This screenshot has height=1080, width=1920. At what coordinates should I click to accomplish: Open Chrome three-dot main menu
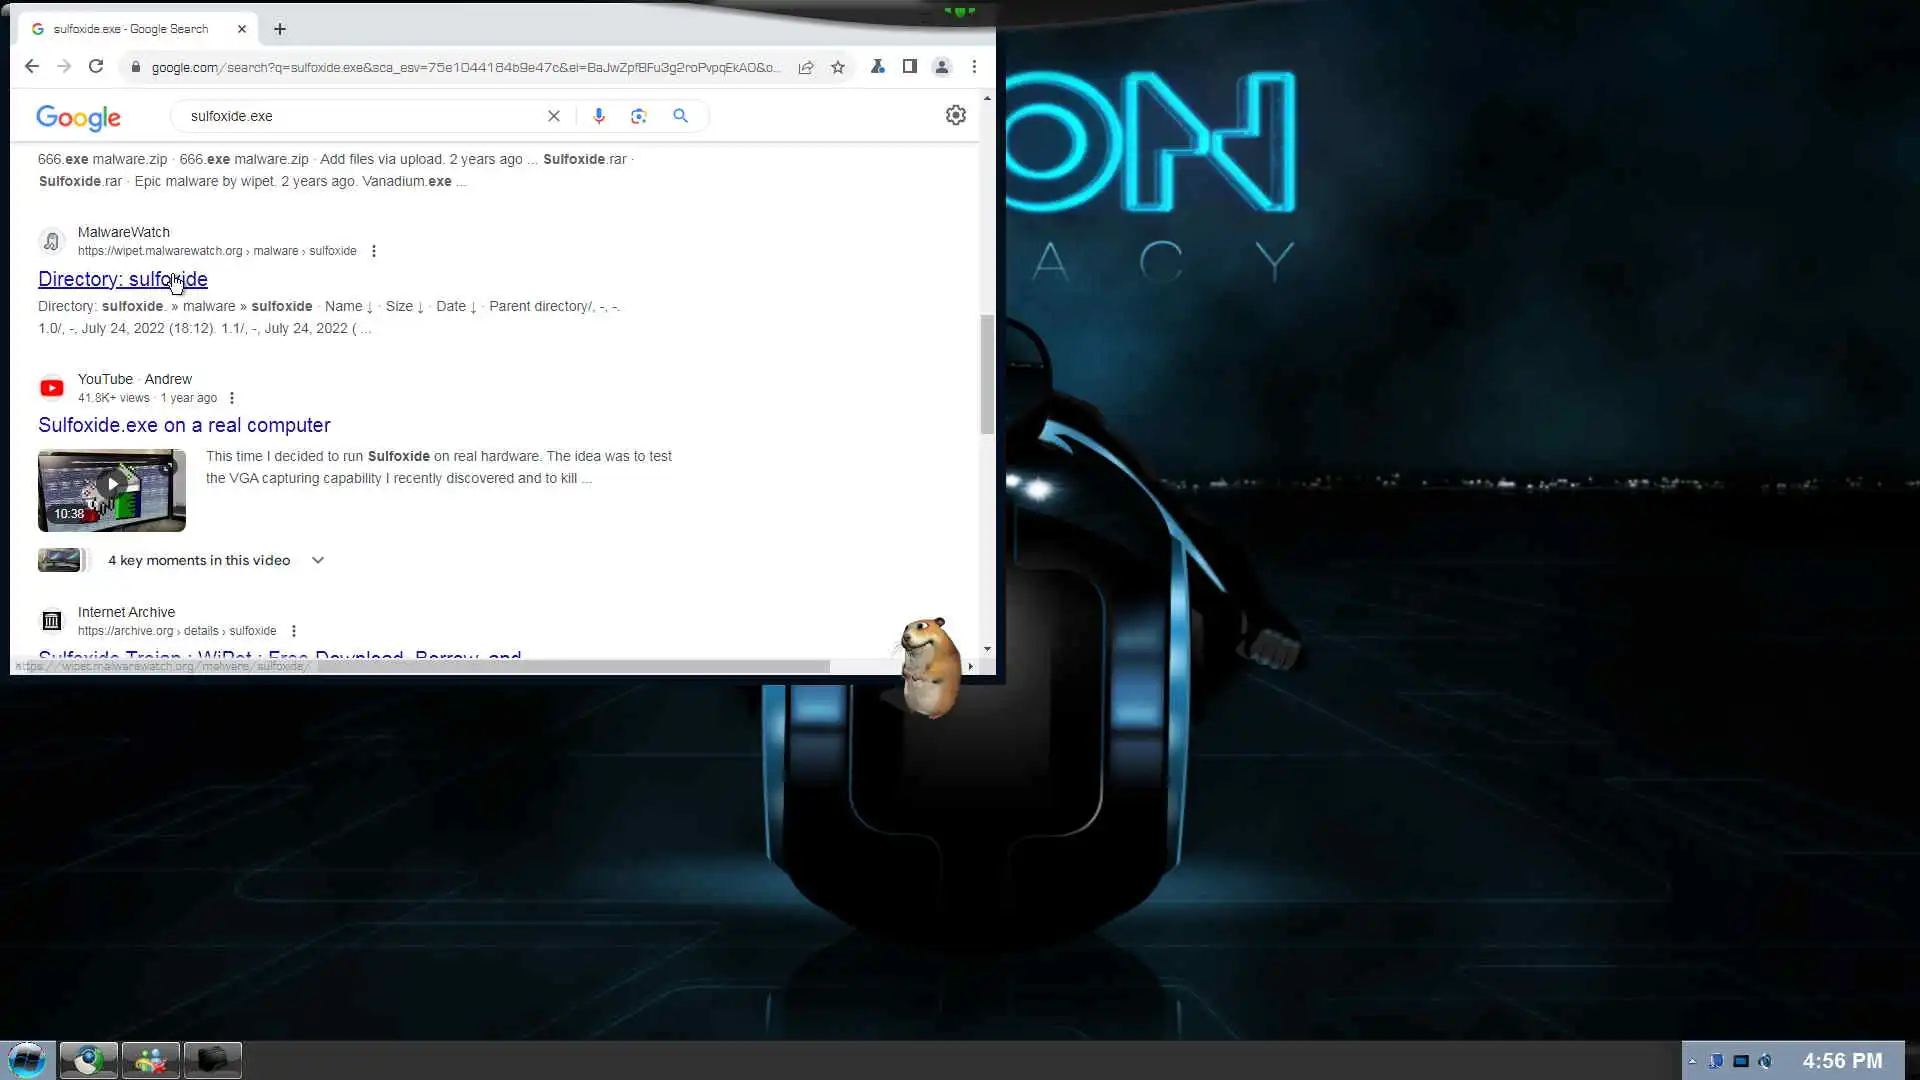(974, 67)
